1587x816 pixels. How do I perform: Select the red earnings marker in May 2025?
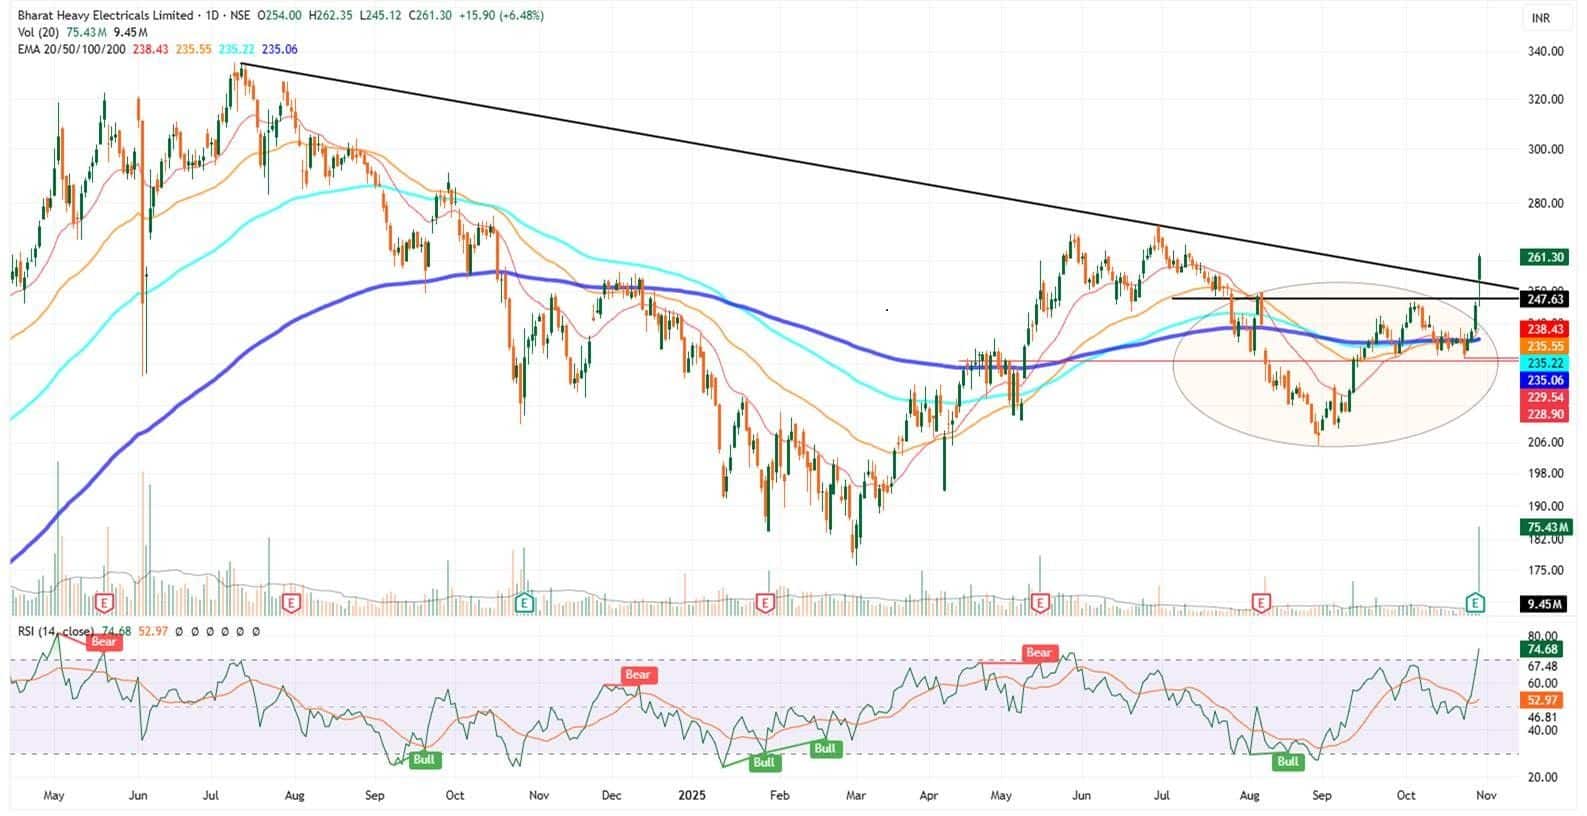click(x=1040, y=603)
